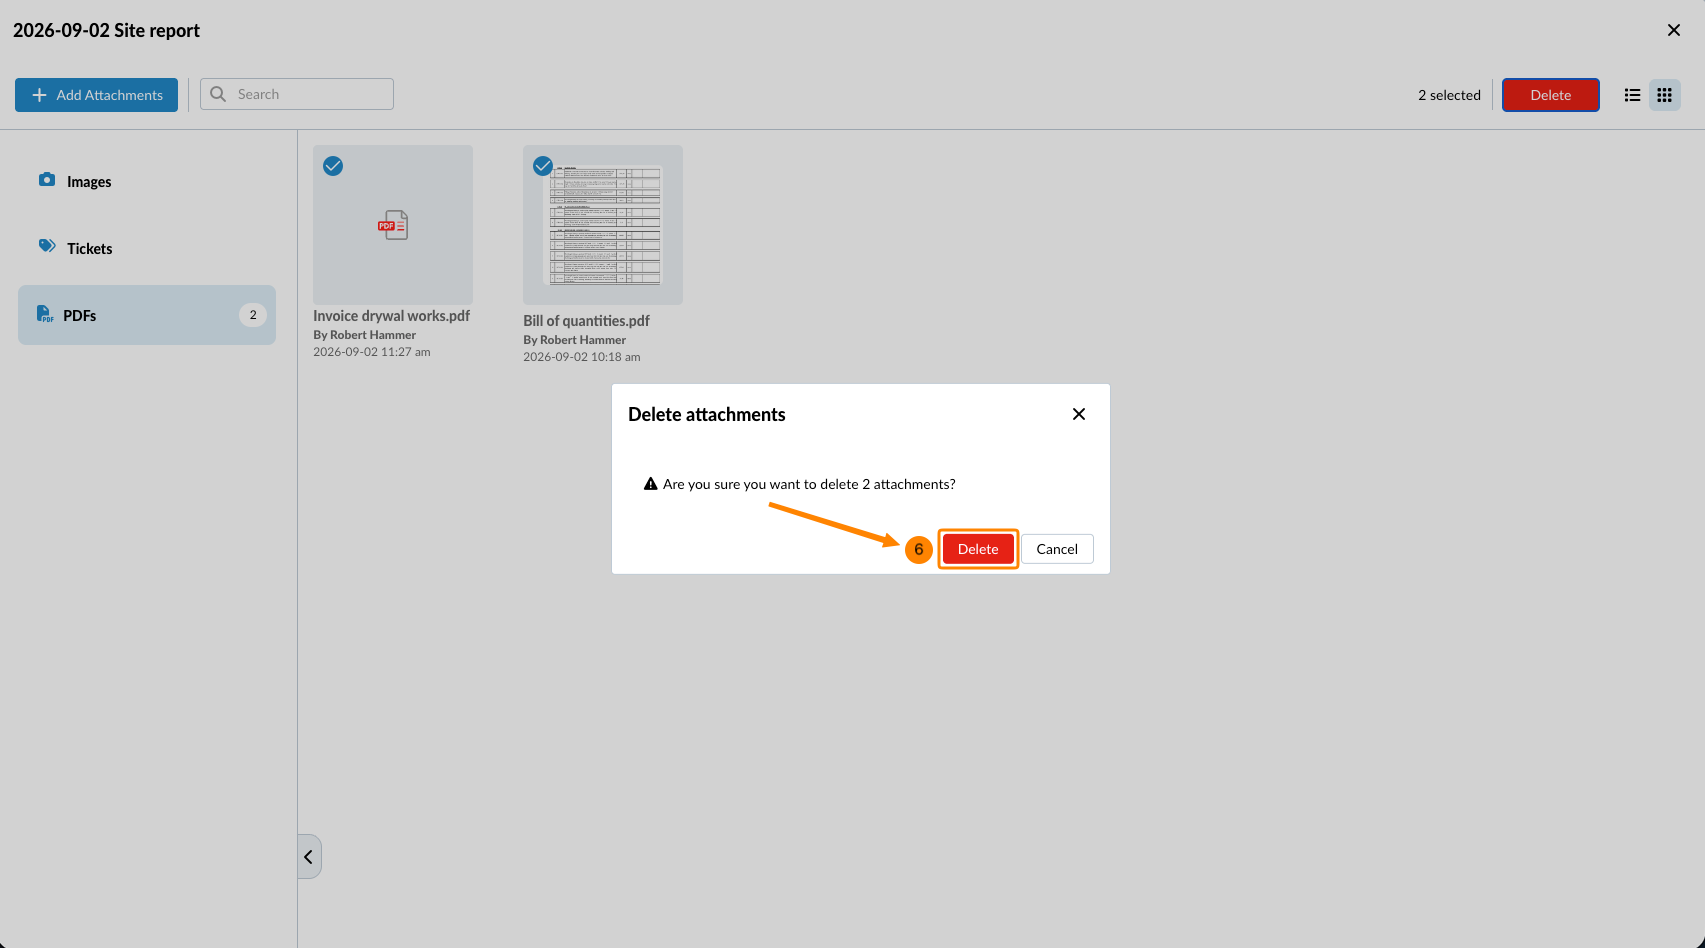Screen dimensions: 1705x948
Task: Click the Images camera icon
Action: point(47,180)
